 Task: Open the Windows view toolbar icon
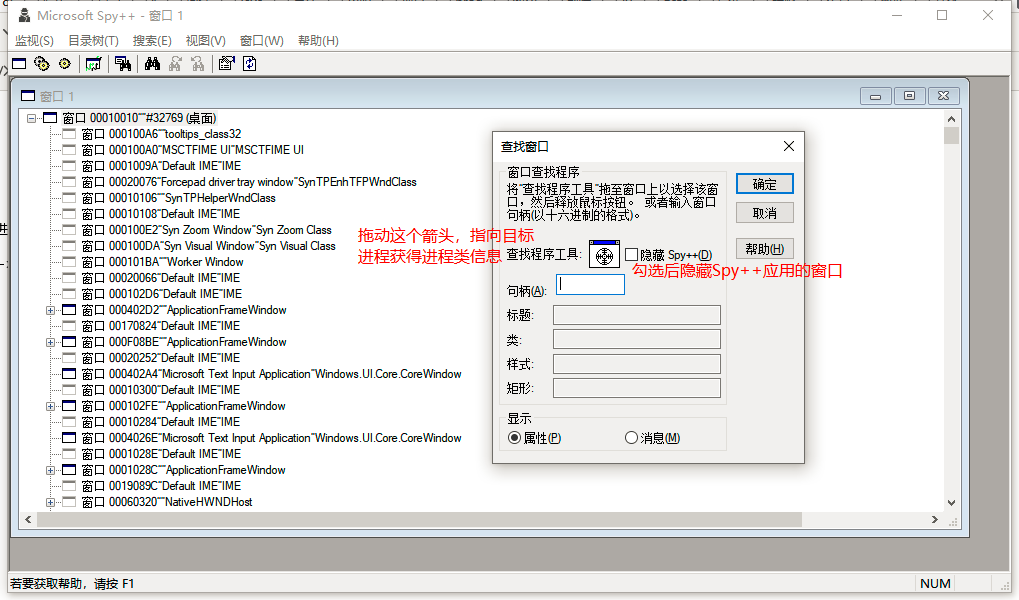tap(19, 64)
